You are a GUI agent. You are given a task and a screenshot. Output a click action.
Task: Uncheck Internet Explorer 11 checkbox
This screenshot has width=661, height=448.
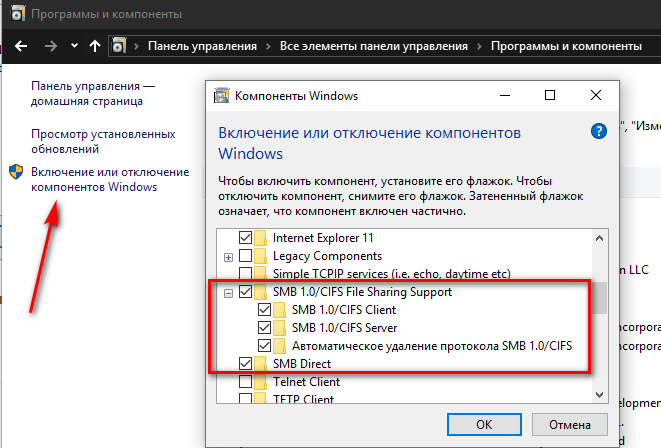click(245, 237)
